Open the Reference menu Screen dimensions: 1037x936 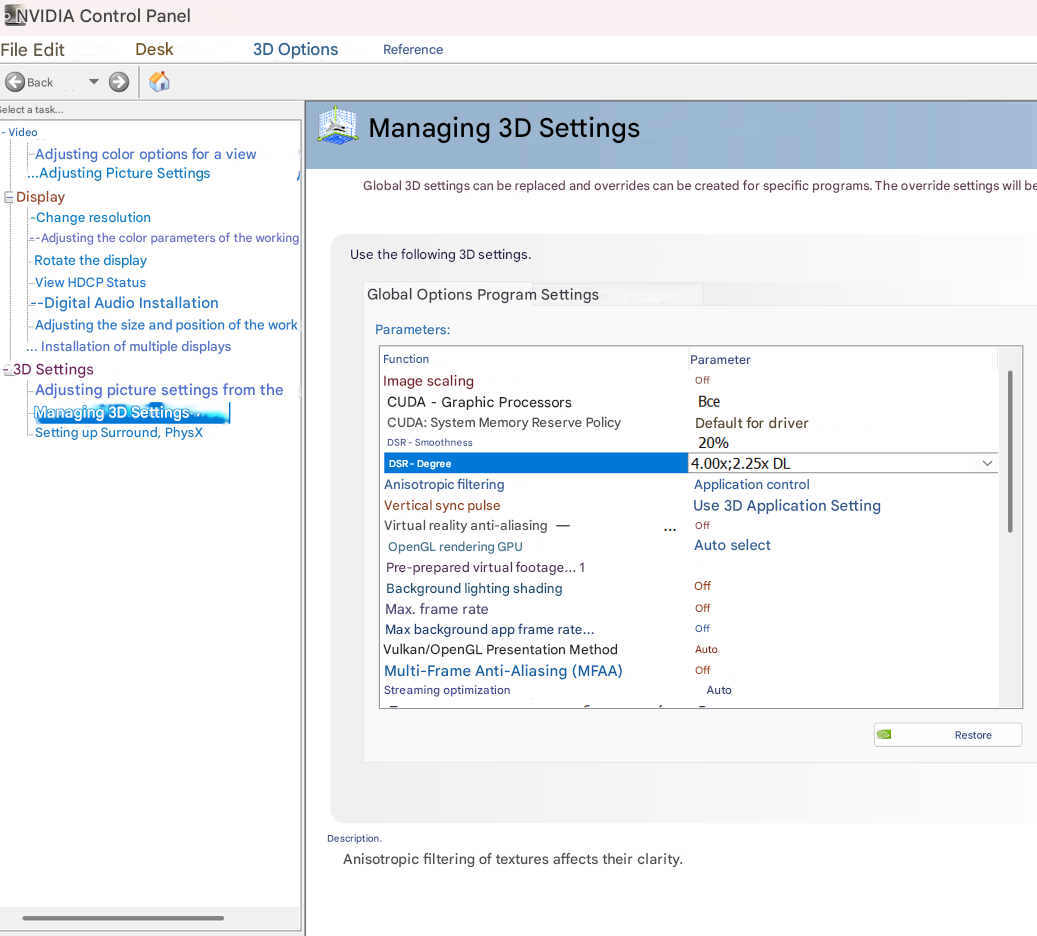pyautogui.click(x=412, y=49)
